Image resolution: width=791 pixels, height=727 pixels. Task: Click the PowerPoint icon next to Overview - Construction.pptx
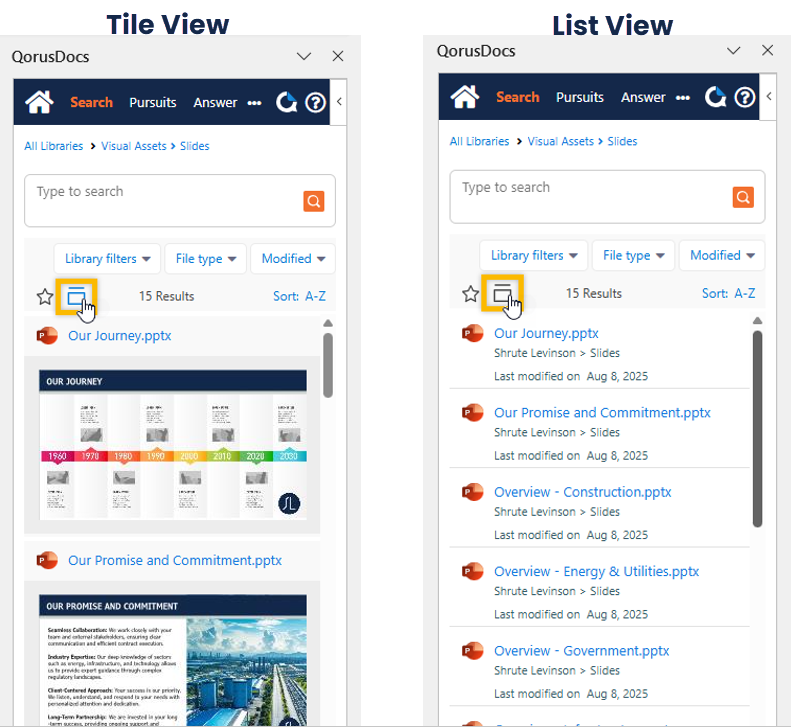click(x=472, y=492)
